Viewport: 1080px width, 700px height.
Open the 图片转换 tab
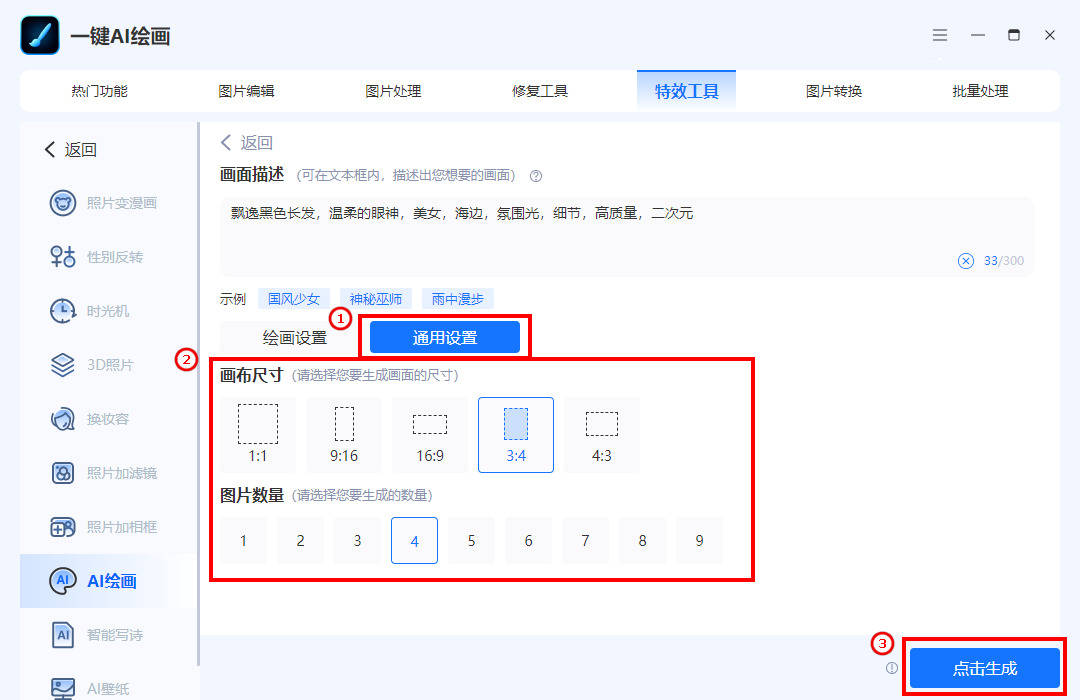pos(833,91)
